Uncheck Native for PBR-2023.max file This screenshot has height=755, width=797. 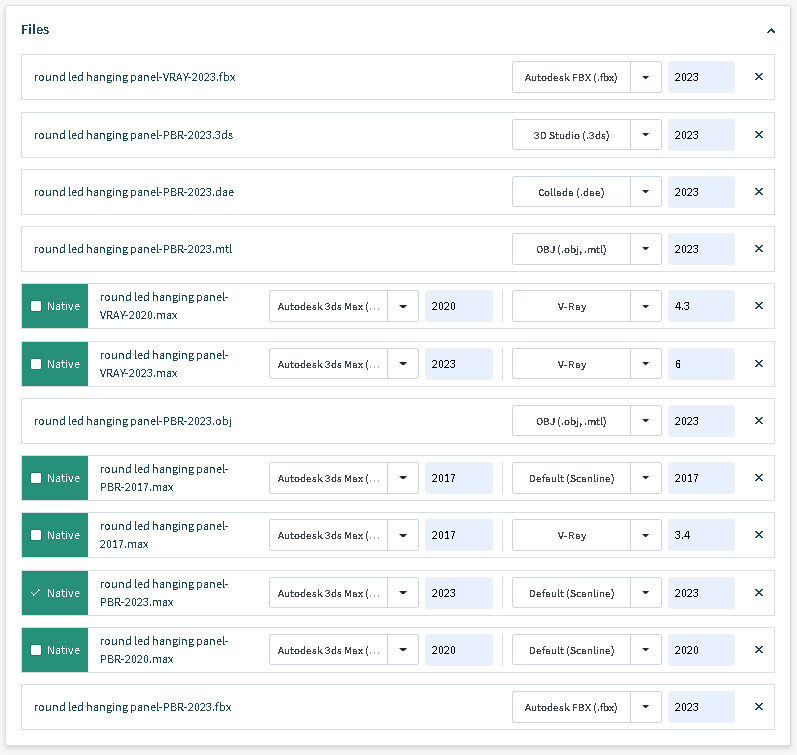coord(37,593)
